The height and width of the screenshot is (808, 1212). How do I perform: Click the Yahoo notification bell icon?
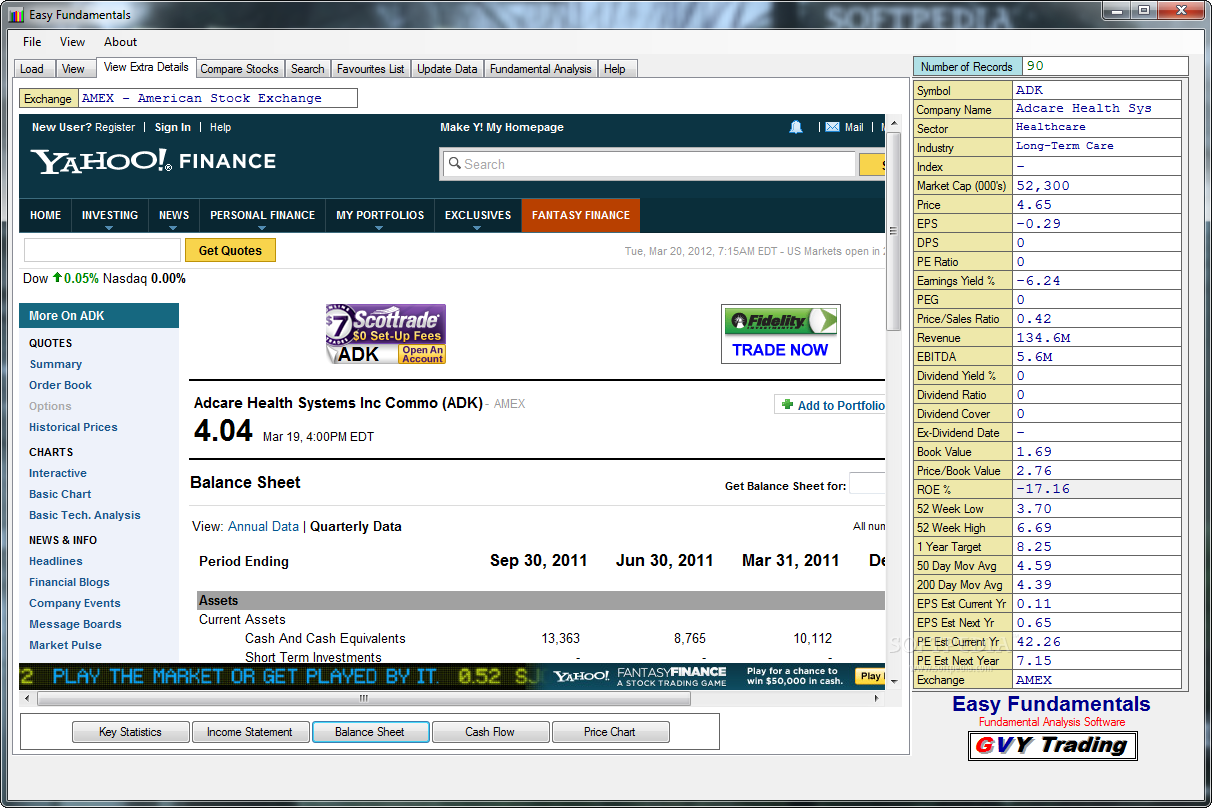coord(796,127)
